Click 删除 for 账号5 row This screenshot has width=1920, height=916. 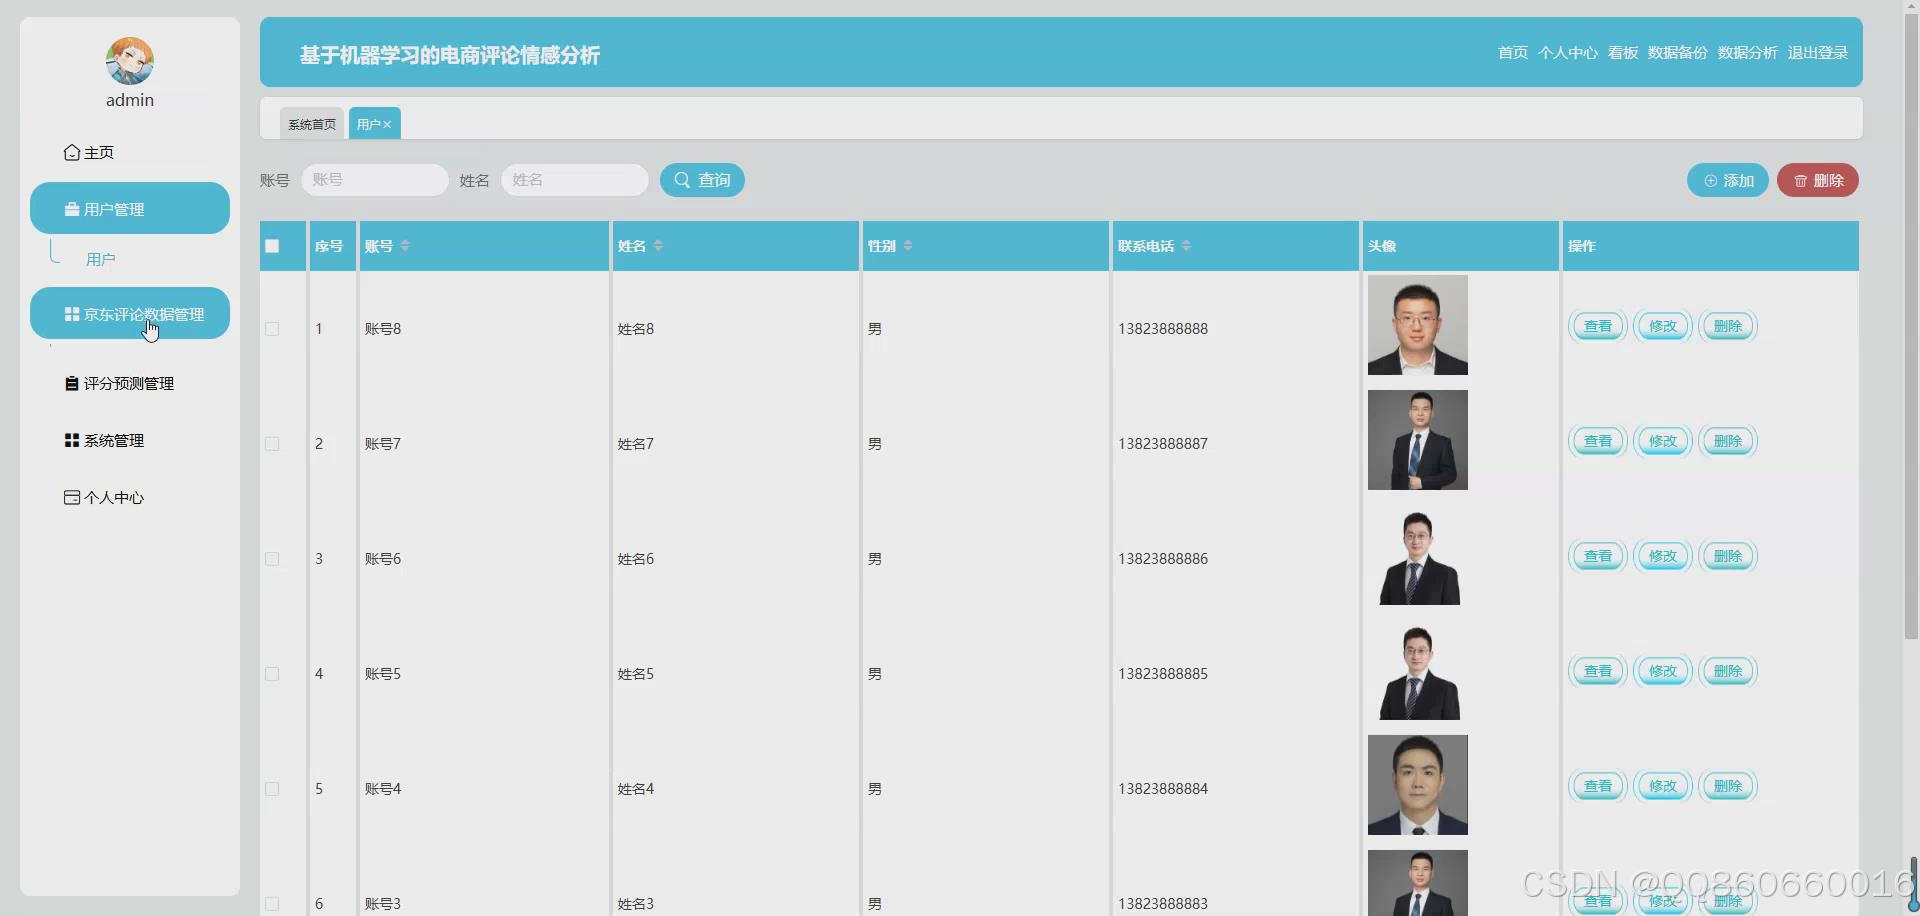[1728, 671]
